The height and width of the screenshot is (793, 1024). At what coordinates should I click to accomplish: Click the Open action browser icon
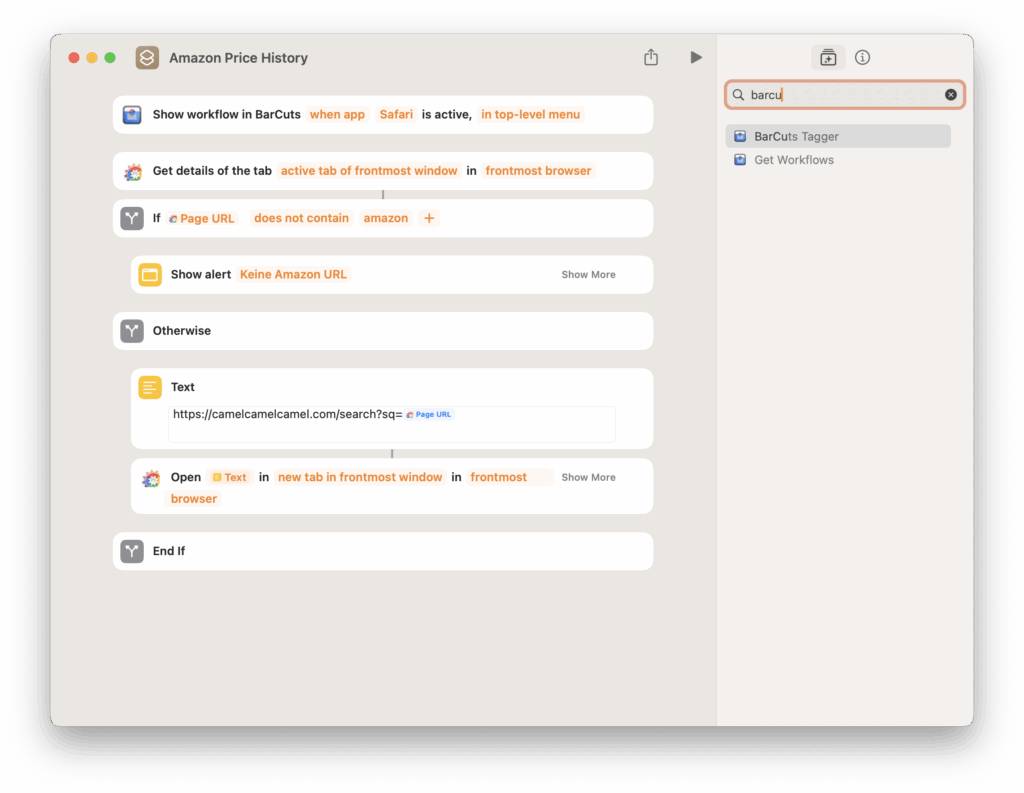click(151, 478)
